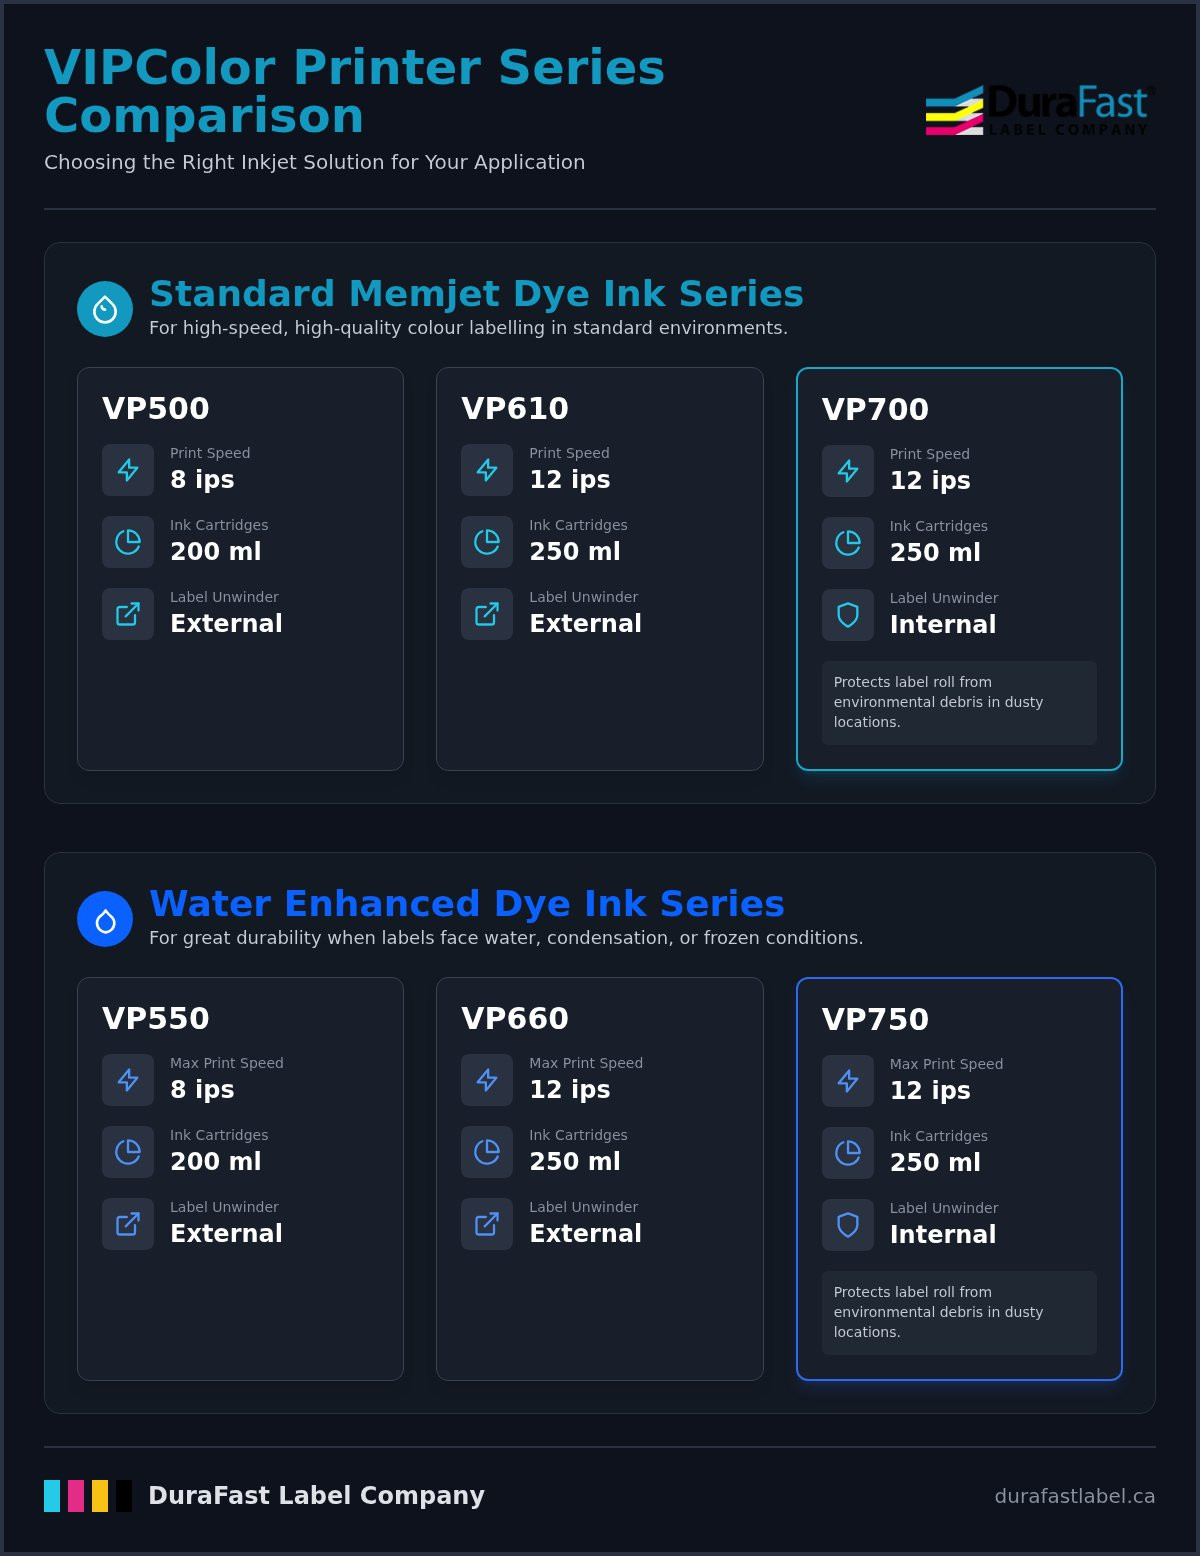Click VP610 ink cartridges pie icon
The height and width of the screenshot is (1556, 1200).
coord(487,542)
